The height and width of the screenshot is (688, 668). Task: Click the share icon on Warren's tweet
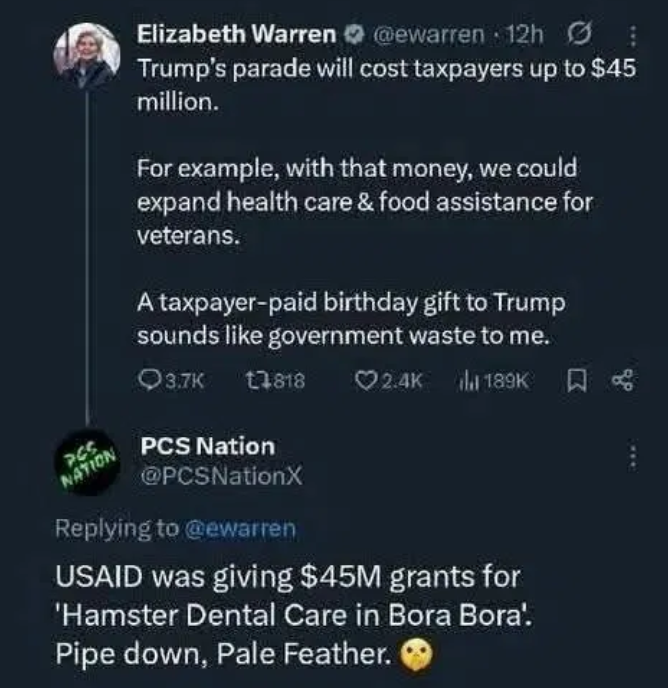tap(626, 380)
